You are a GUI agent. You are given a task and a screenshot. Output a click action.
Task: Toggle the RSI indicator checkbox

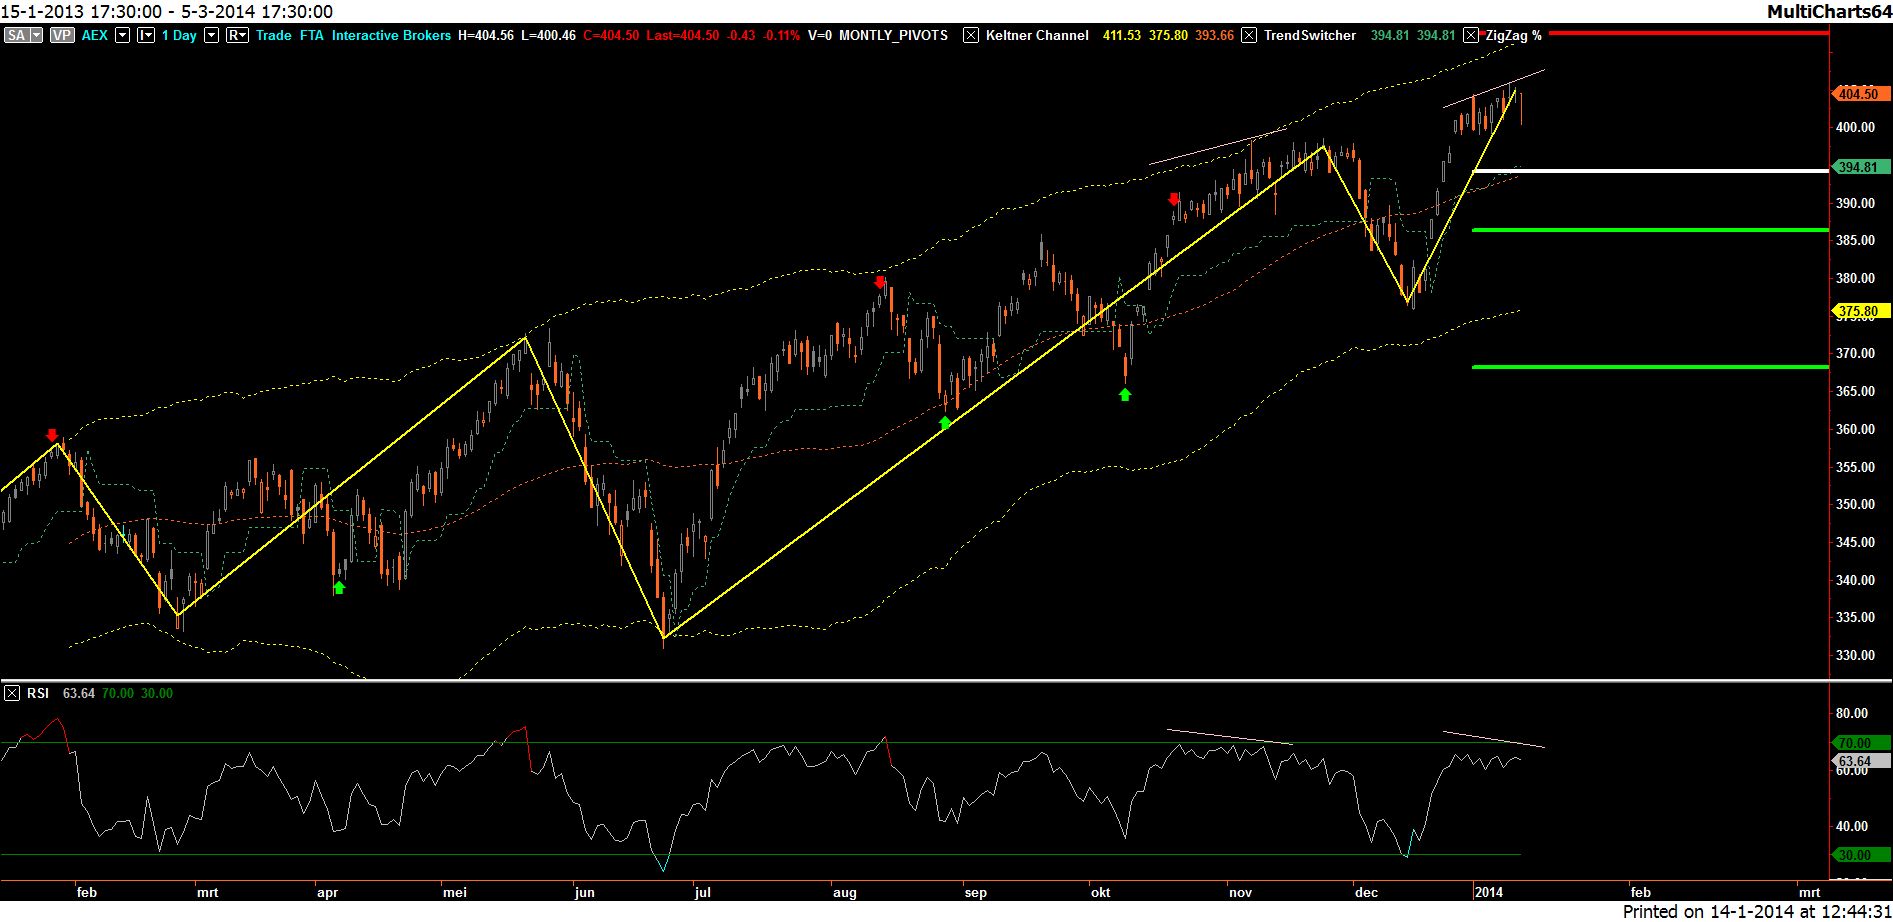(x=12, y=693)
